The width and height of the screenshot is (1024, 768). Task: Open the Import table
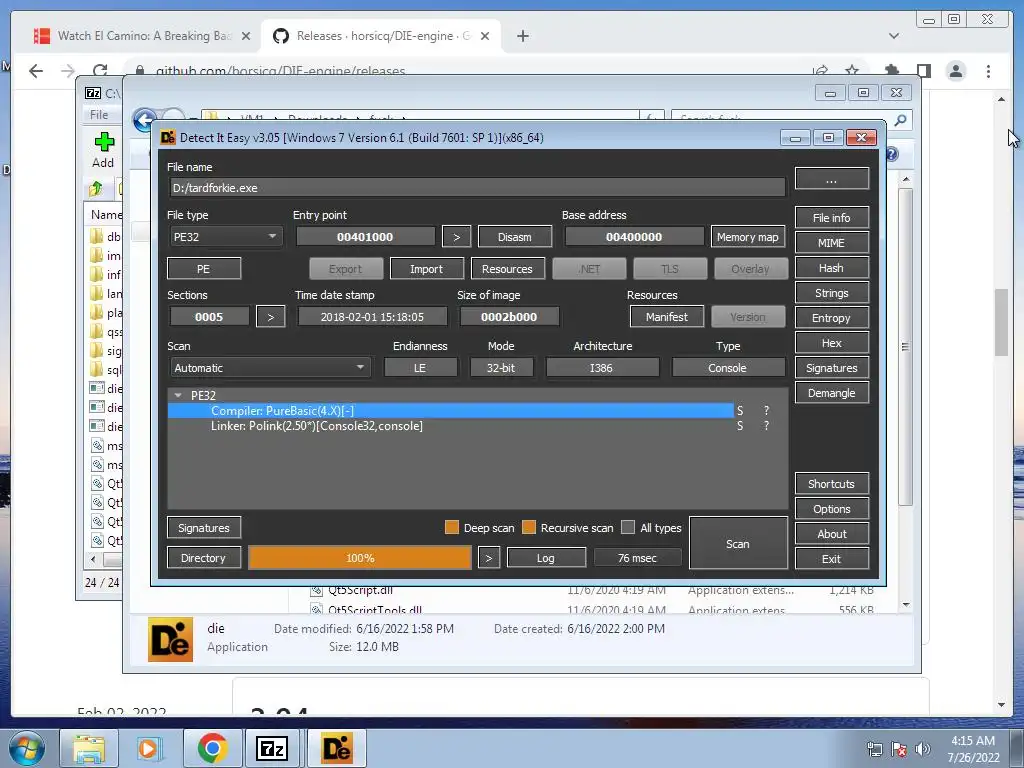(426, 269)
